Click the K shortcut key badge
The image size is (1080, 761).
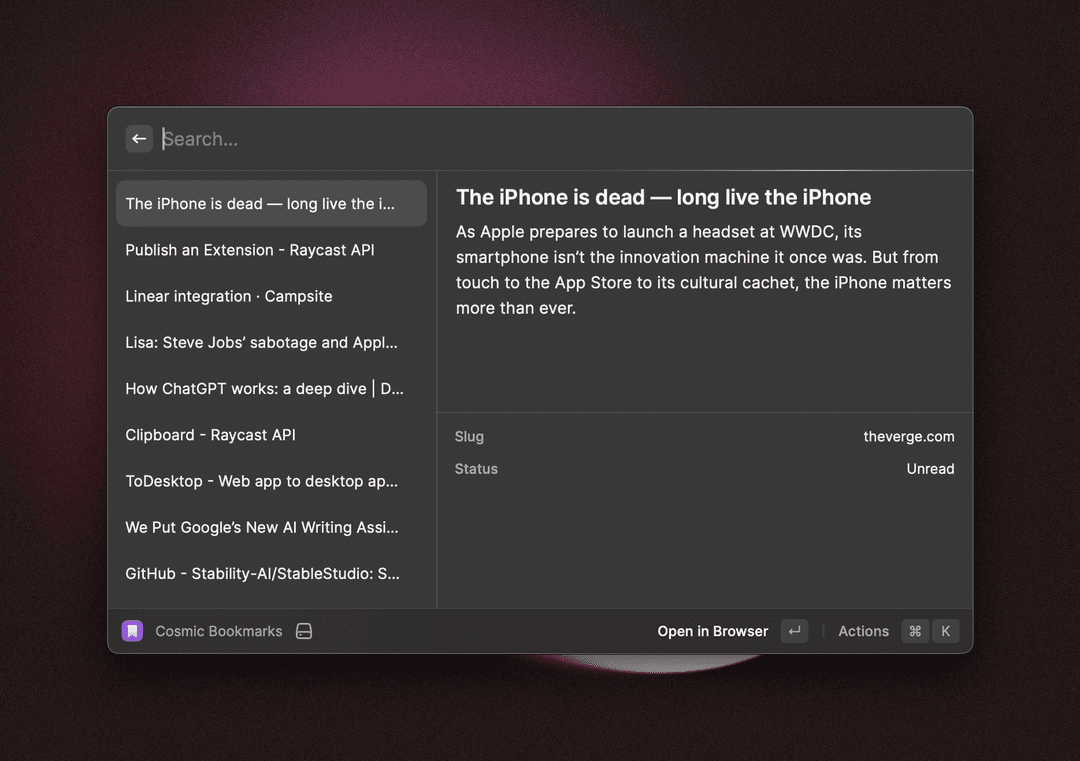click(946, 631)
